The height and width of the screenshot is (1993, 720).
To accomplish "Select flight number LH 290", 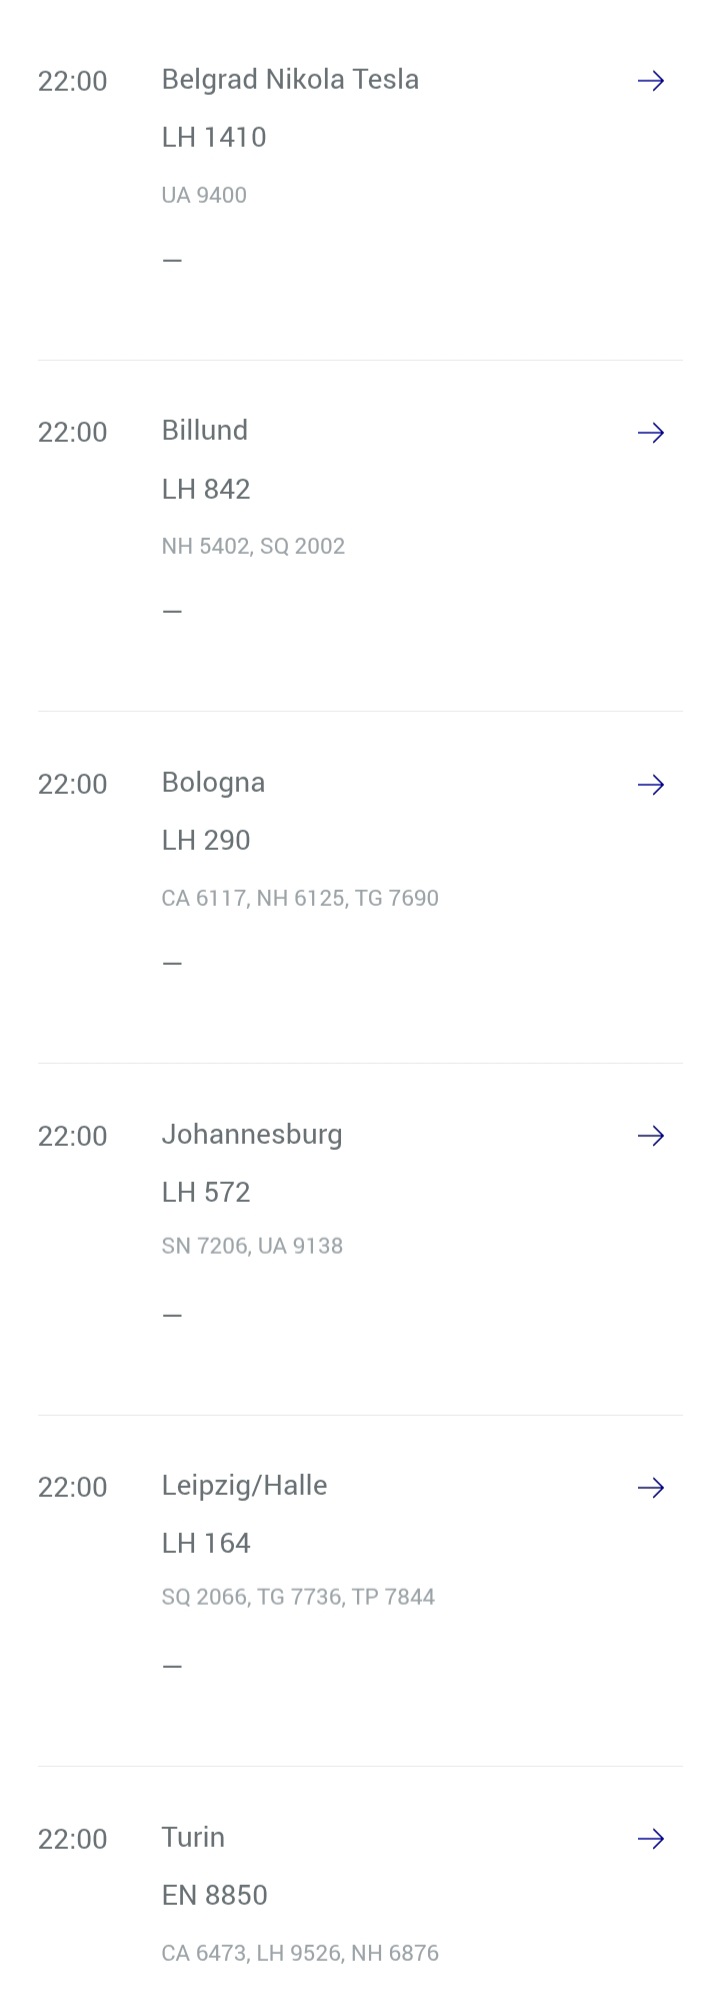I will pyautogui.click(x=206, y=840).
